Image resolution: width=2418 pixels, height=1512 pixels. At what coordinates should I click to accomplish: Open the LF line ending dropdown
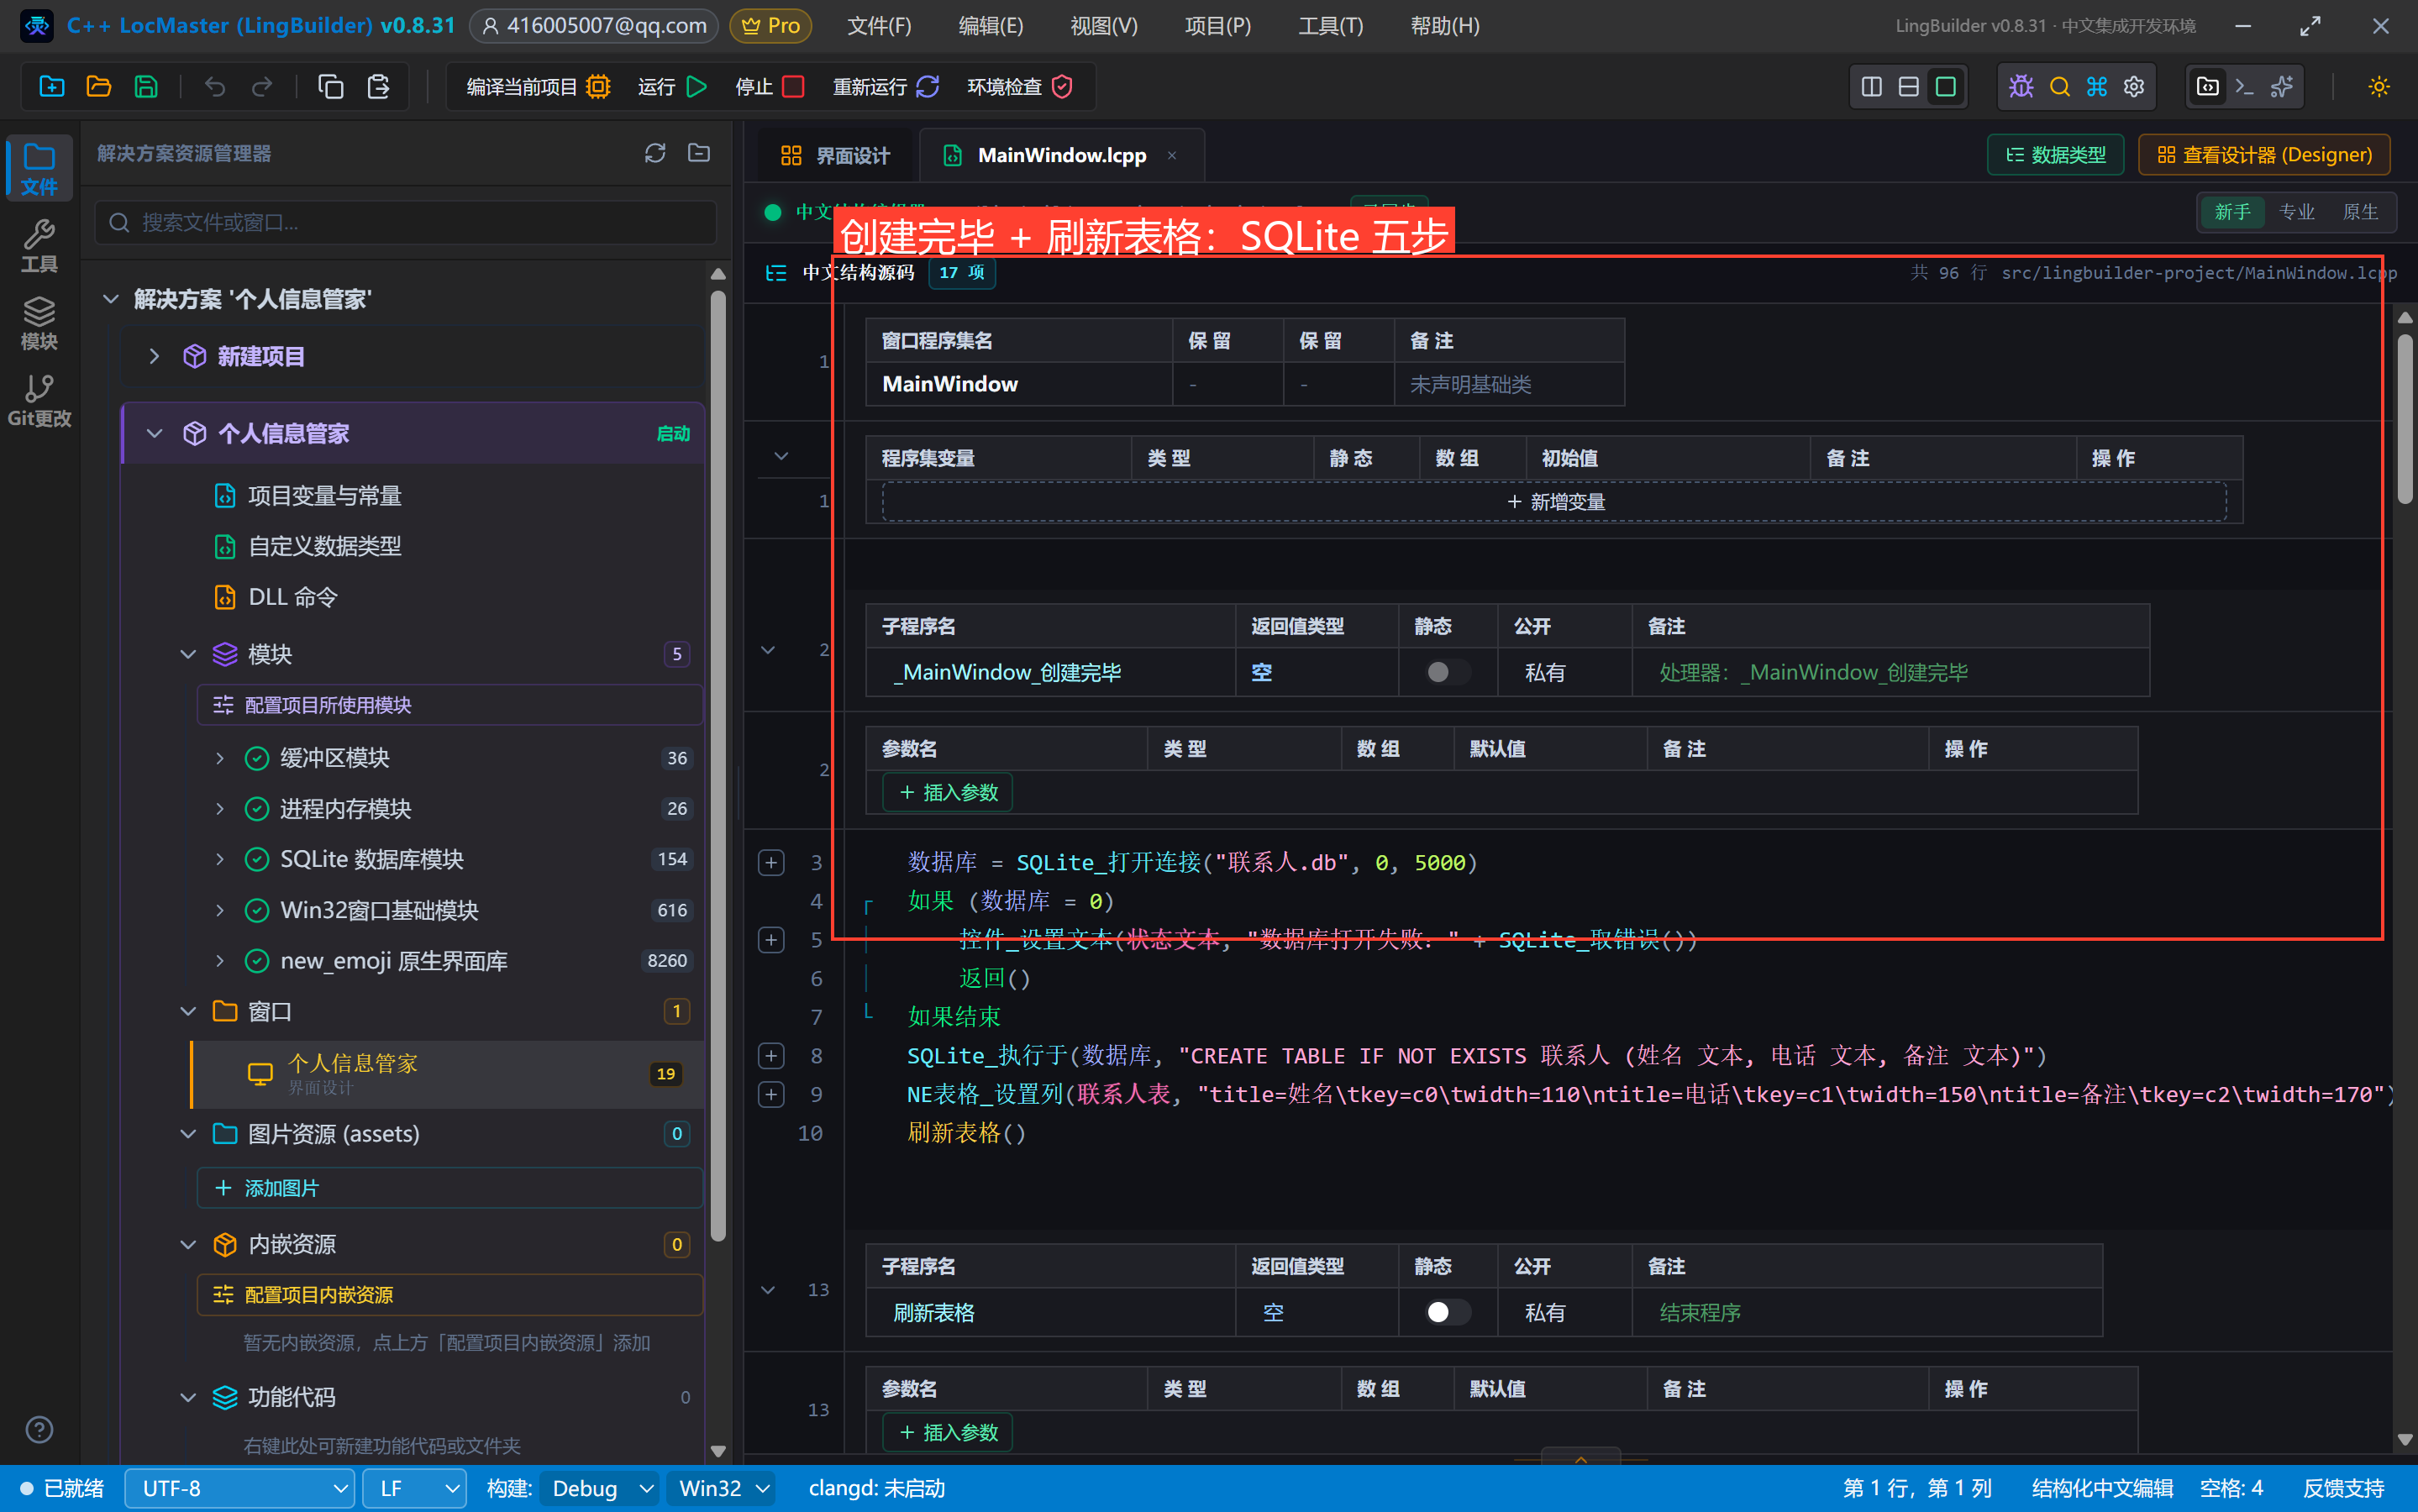(x=415, y=1488)
